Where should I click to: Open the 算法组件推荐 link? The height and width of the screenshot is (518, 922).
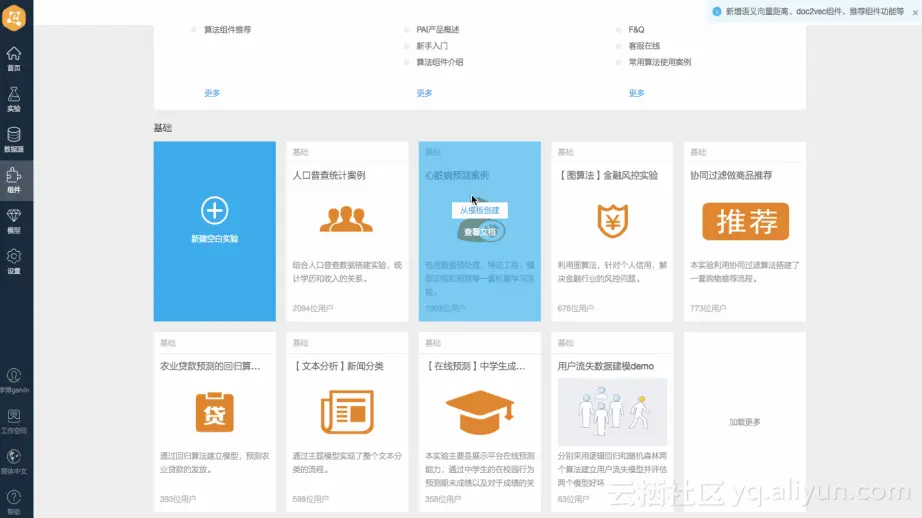(x=227, y=29)
